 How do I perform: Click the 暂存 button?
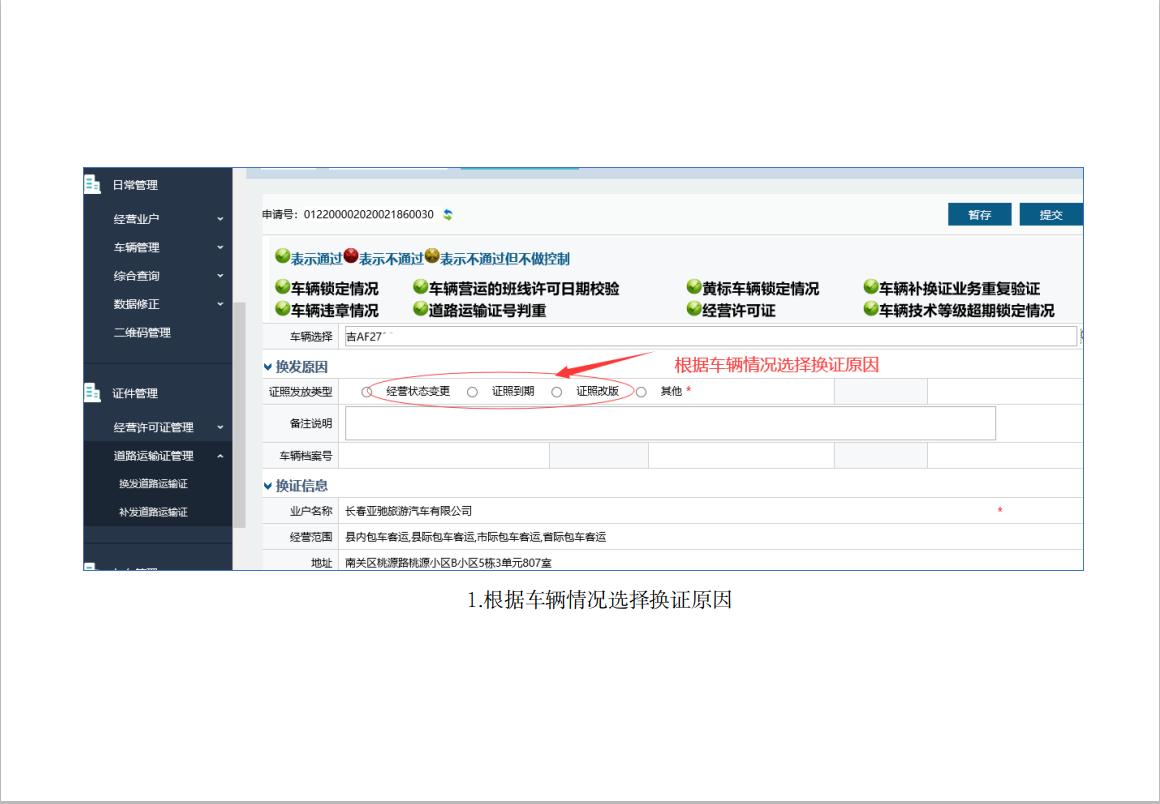pos(979,214)
